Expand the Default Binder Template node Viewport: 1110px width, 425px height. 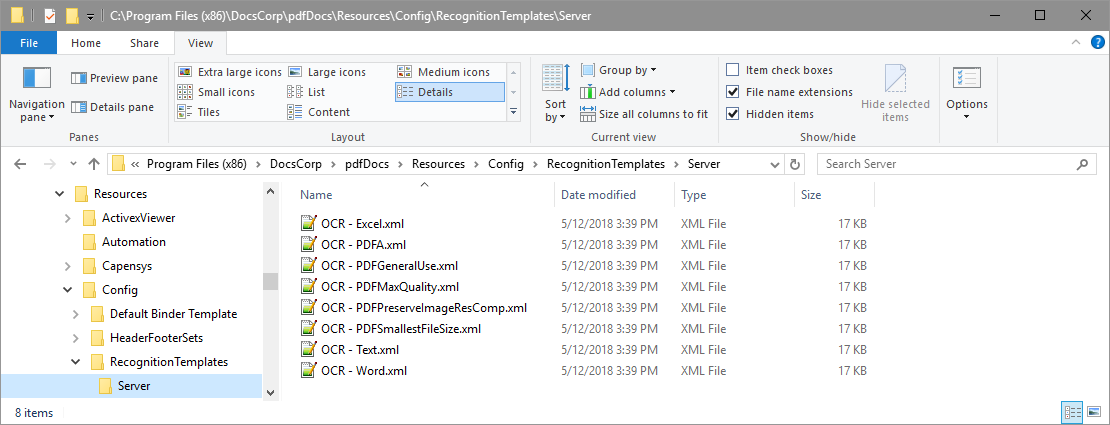(76, 314)
